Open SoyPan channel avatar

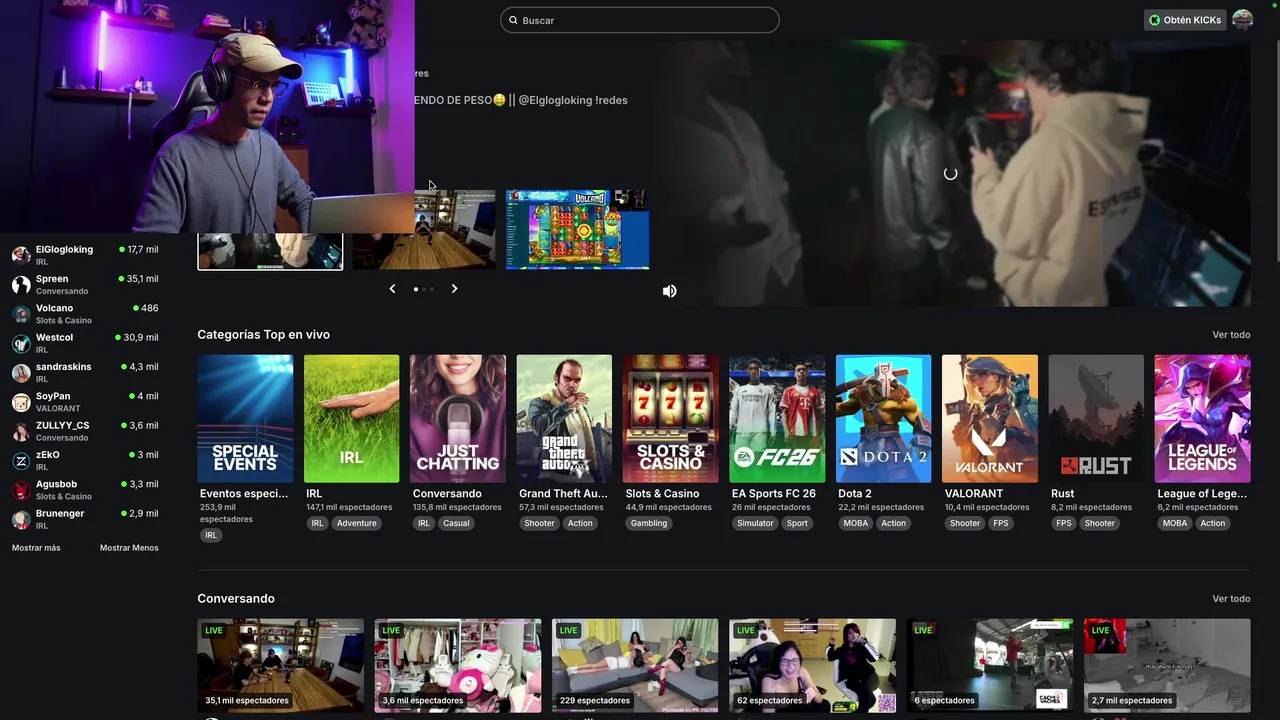pyautogui.click(x=21, y=402)
